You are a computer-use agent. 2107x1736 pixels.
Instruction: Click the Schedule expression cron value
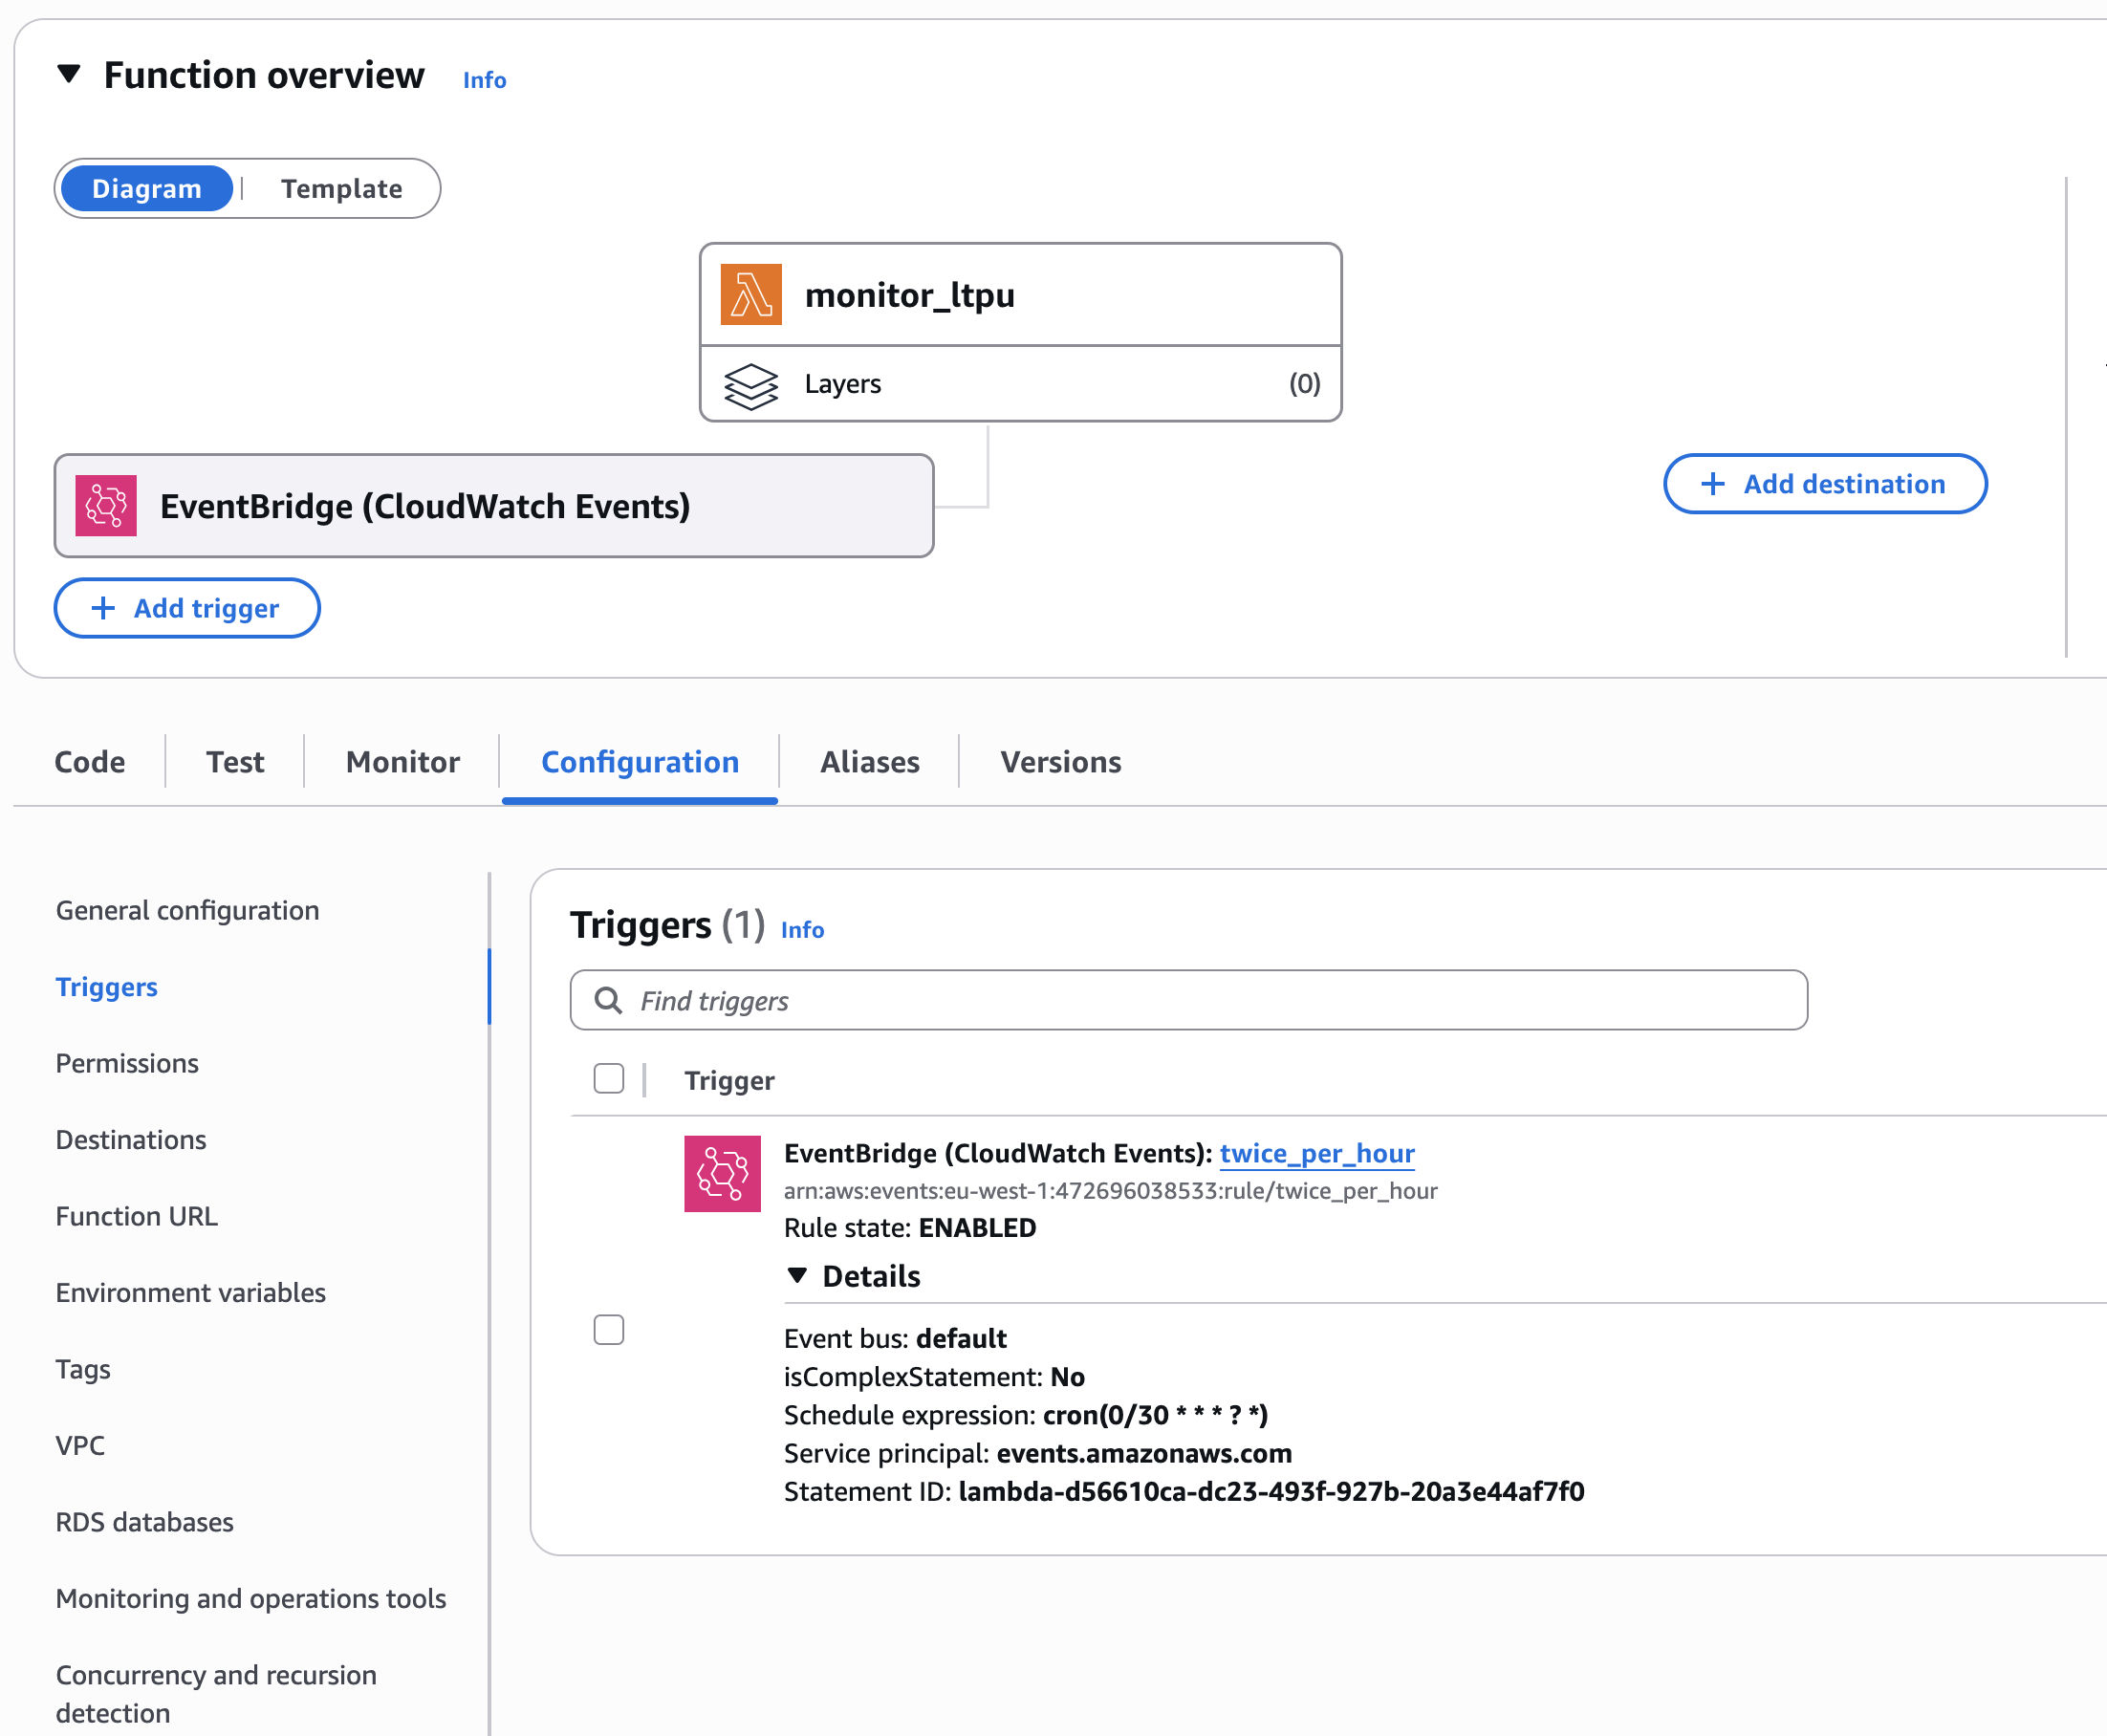1155,1416
